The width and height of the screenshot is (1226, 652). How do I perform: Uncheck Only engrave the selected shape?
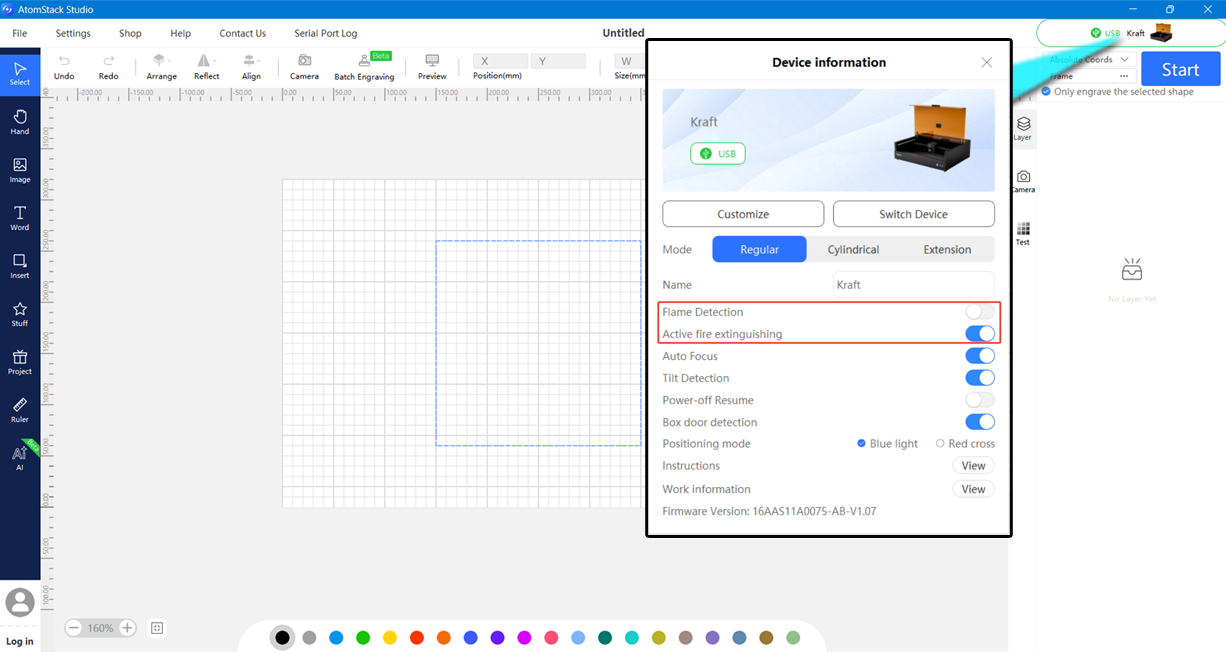[1046, 92]
